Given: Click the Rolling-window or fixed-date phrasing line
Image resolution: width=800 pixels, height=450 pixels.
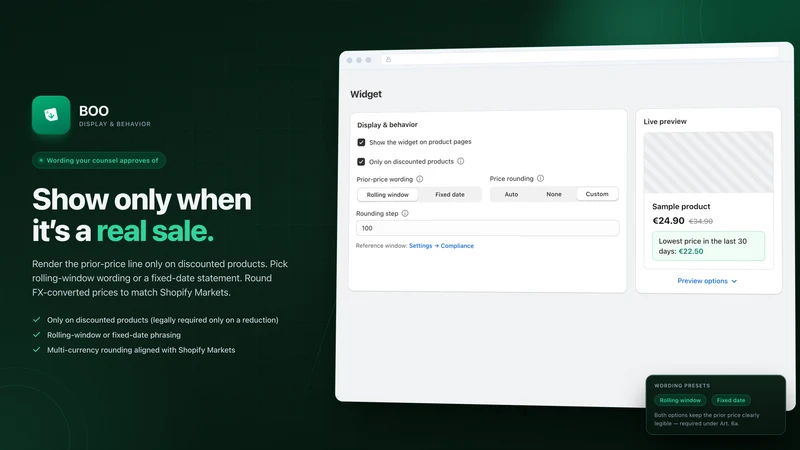Looking at the screenshot, I should point(114,335).
